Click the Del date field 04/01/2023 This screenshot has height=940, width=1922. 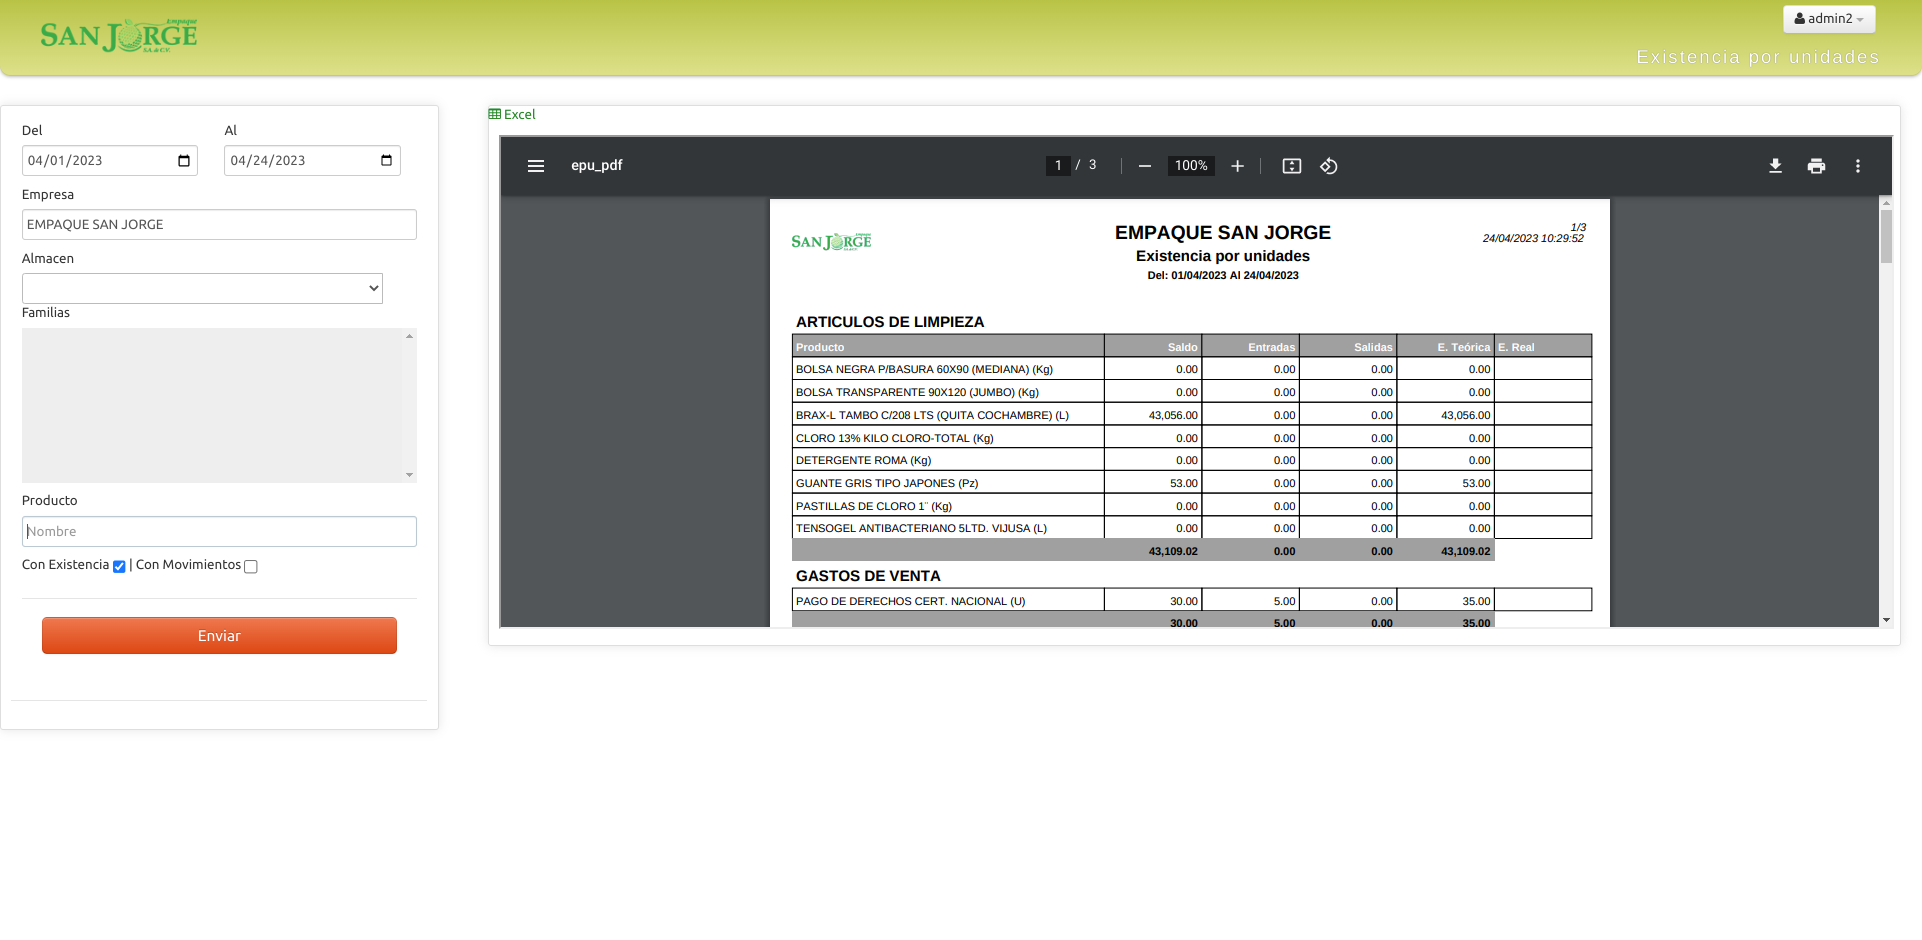click(110, 161)
